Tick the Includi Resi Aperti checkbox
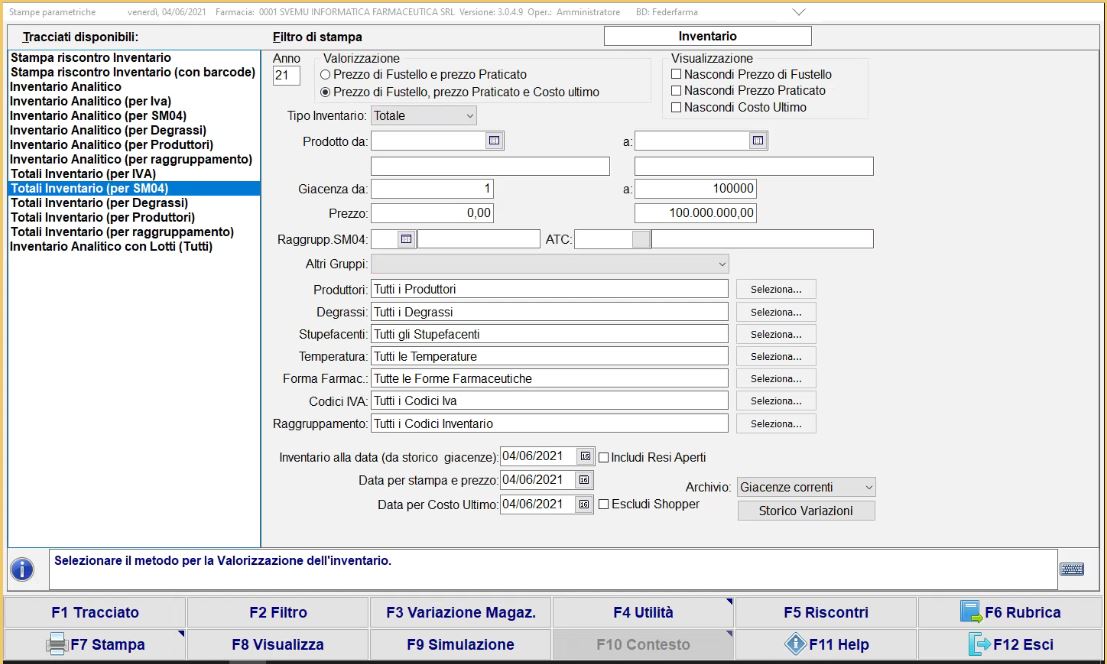1107x664 pixels. (603, 457)
